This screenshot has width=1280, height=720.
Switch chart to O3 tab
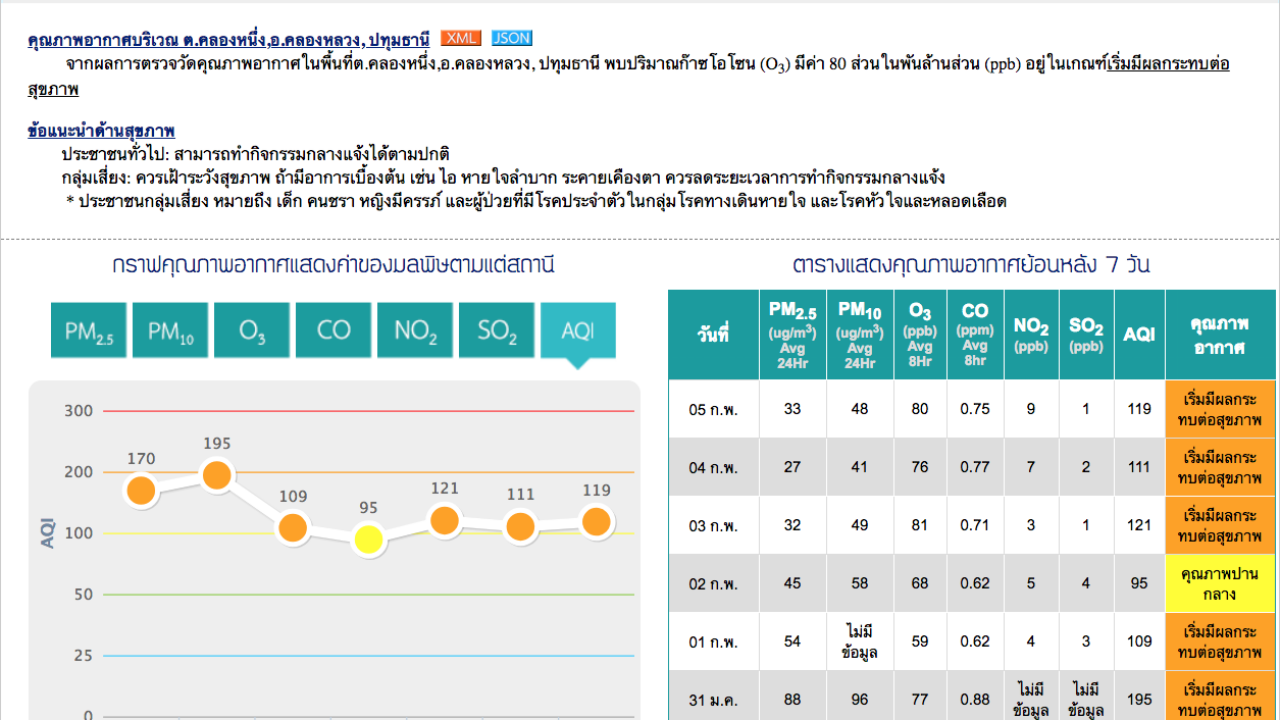pyautogui.click(x=252, y=331)
